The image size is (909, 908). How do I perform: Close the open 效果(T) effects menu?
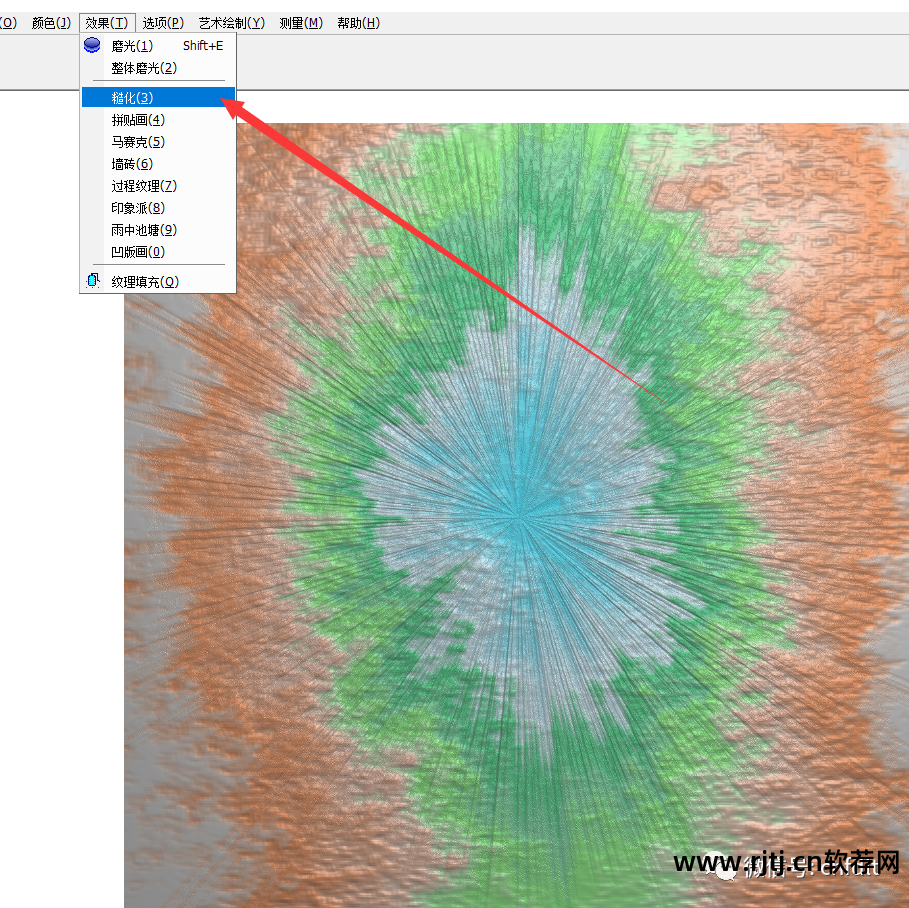pyautogui.click(x=106, y=23)
